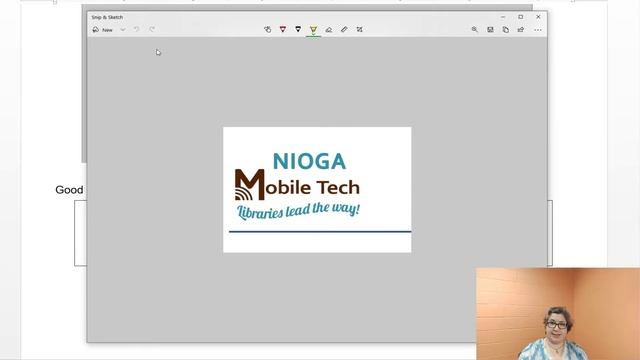Click the NIOGA Mobile Tech snip image
The height and width of the screenshot is (360, 640).
tap(317, 190)
